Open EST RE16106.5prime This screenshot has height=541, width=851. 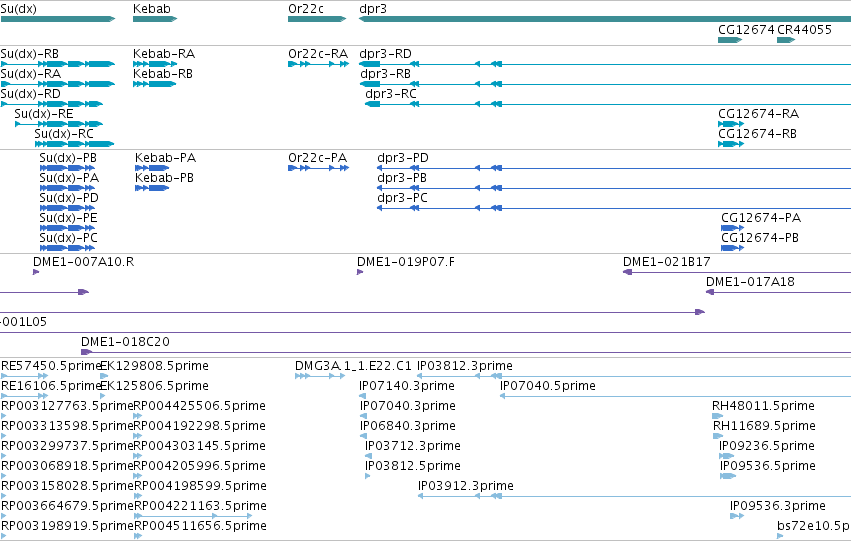coord(24,396)
